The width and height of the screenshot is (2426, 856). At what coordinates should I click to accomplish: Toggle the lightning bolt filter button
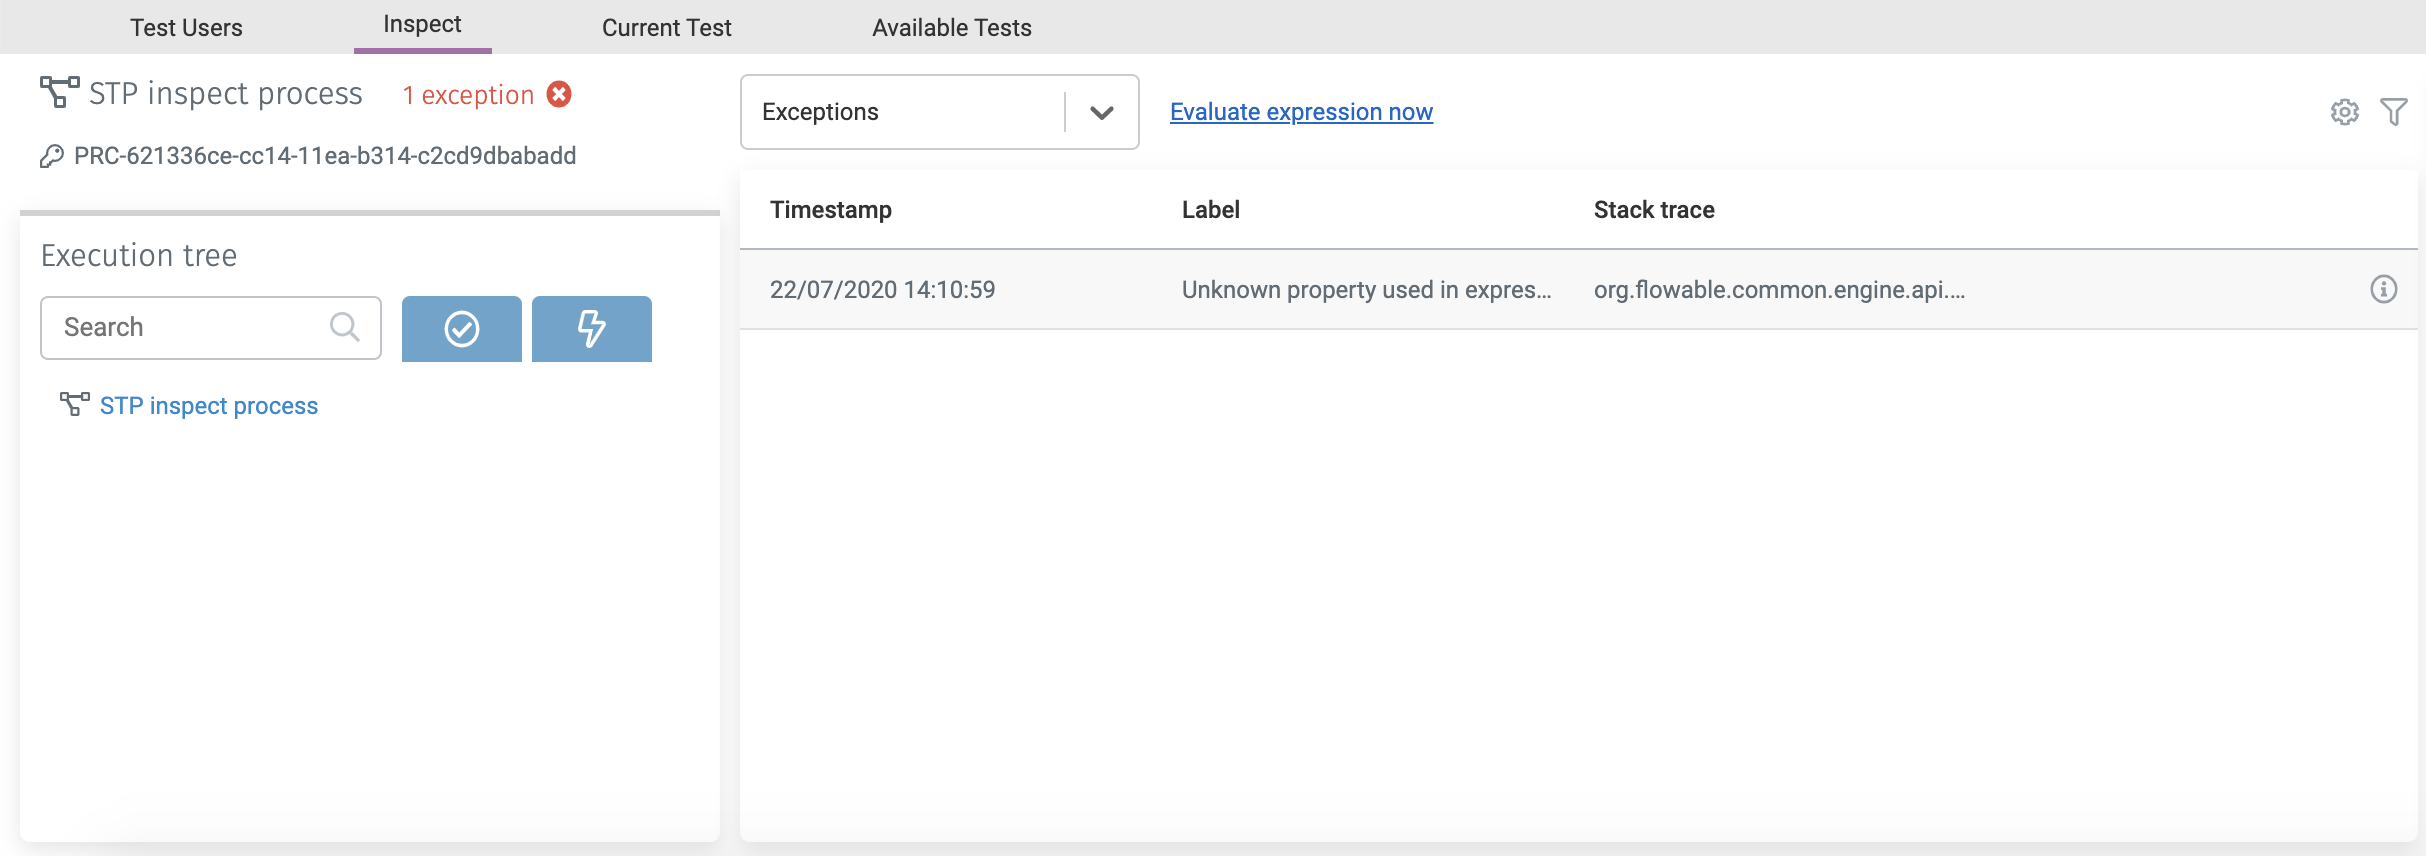click(x=591, y=329)
